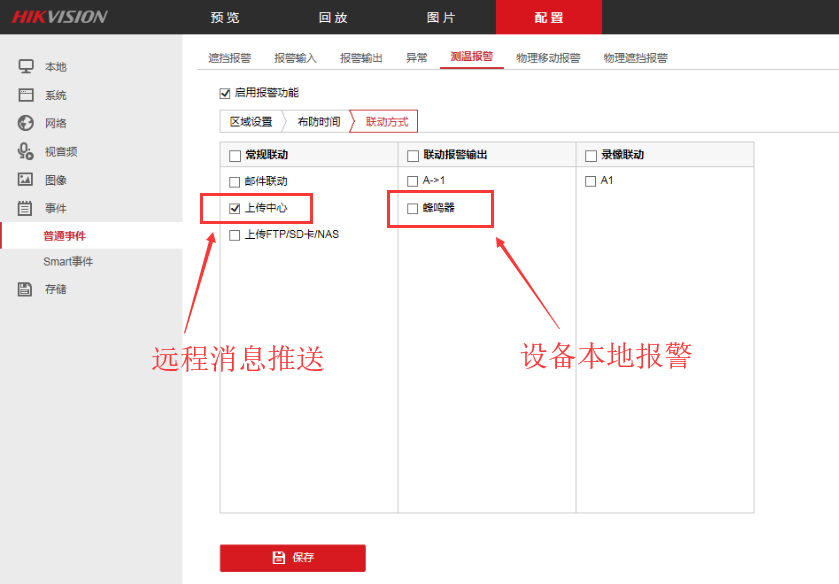
Task: Go to the 区域设置 step
Action: [x=251, y=122]
